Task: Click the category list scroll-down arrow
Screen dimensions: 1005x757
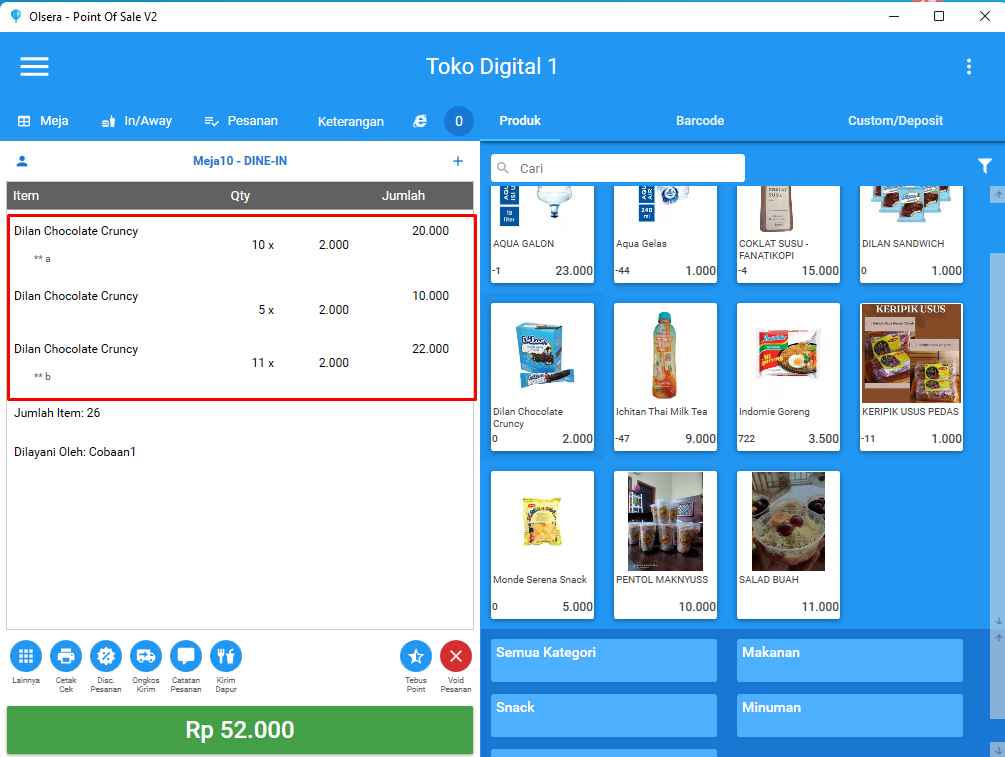Action: pyautogui.click(x=998, y=749)
